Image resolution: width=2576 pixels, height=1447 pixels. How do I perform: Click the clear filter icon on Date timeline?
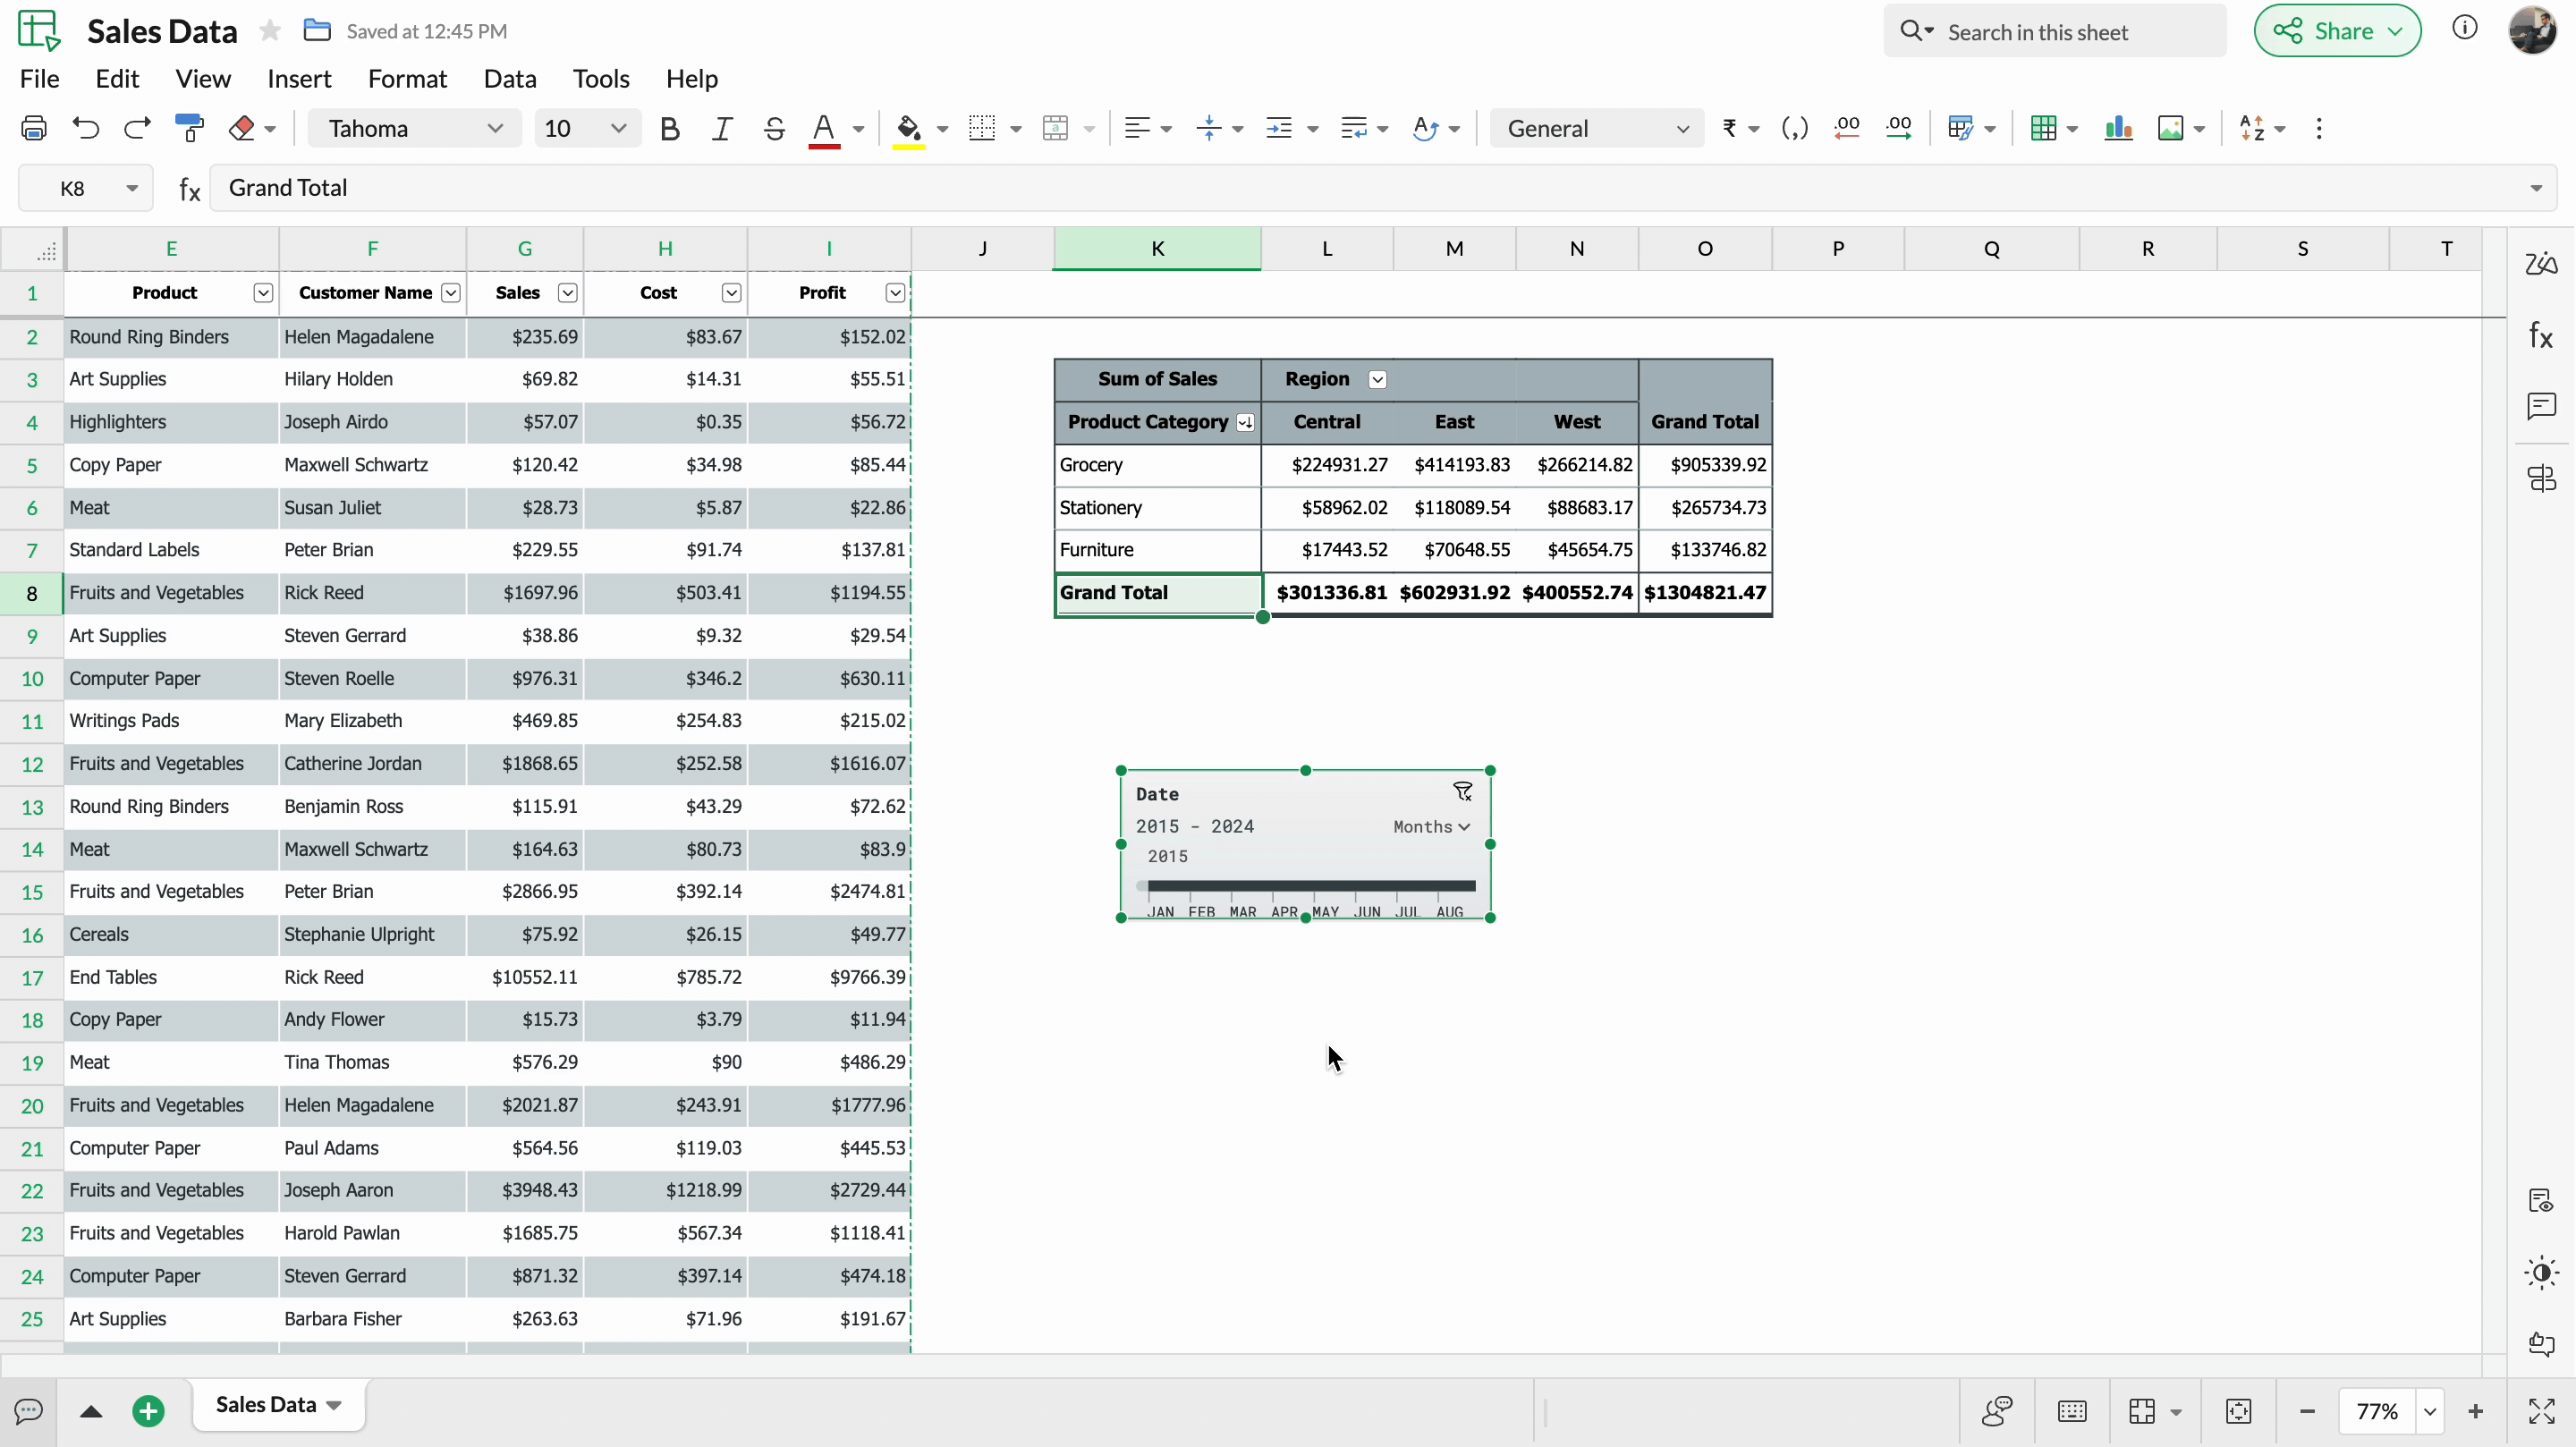1462,792
